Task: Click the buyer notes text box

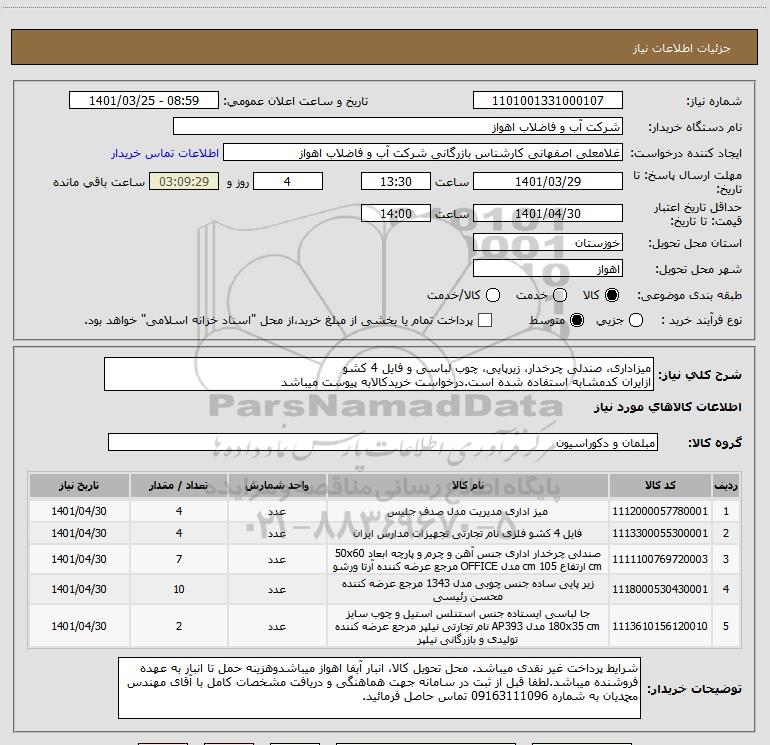Action: [379, 688]
